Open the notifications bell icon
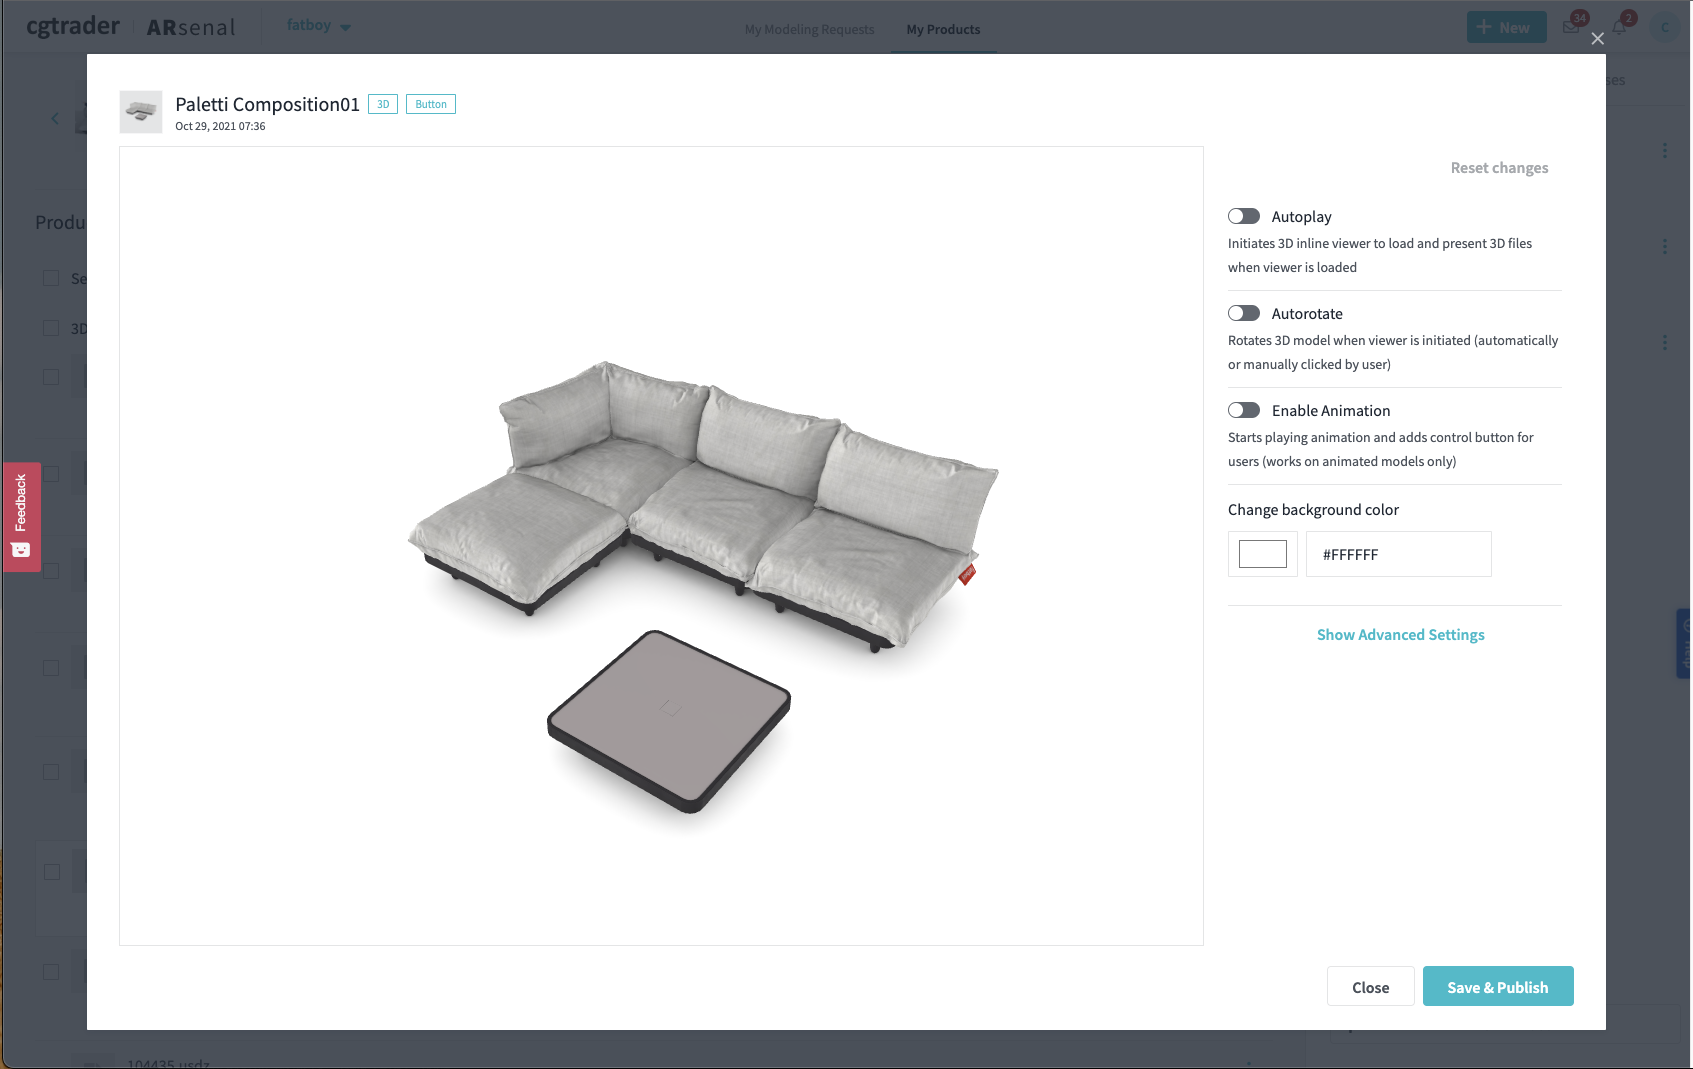 (1619, 27)
